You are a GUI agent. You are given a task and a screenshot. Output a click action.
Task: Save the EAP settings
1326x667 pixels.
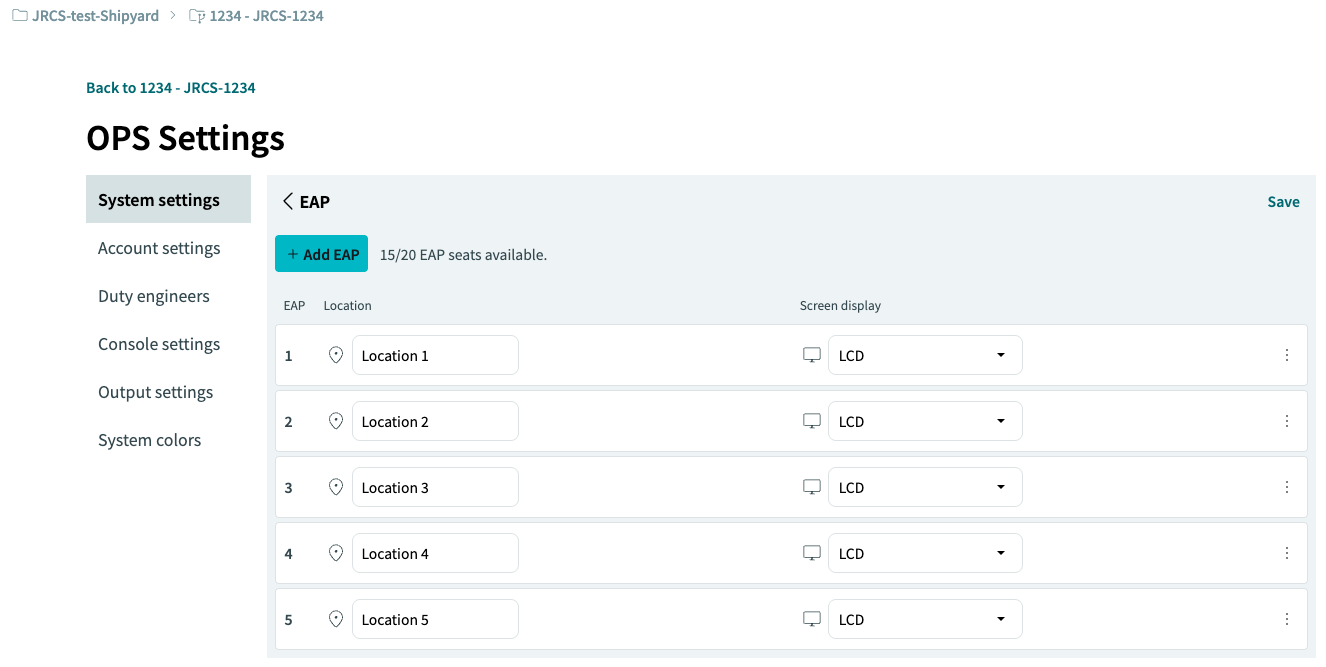[x=1283, y=201]
